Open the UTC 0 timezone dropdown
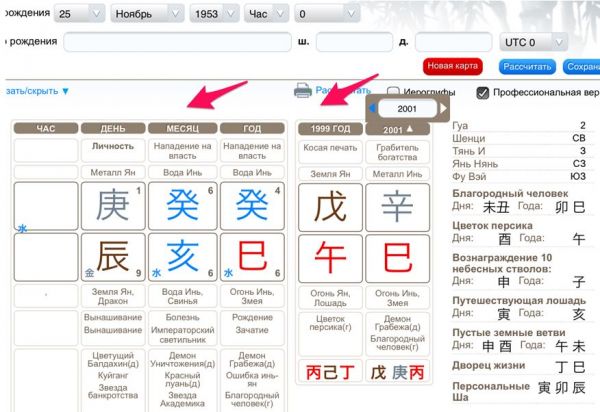 pyautogui.click(x=535, y=43)
